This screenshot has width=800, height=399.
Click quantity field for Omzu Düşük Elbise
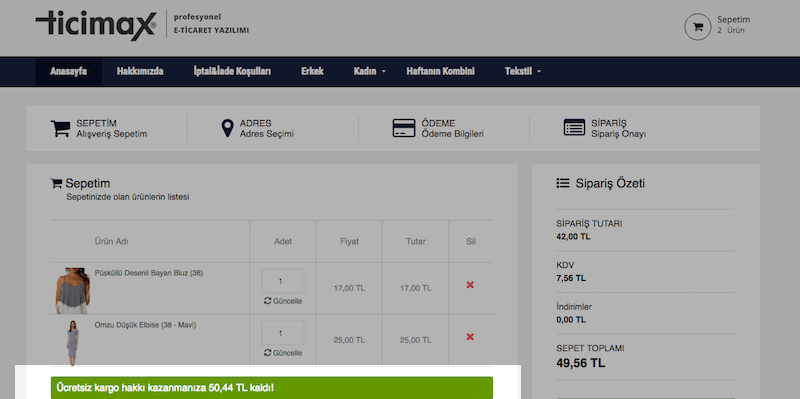[283, 333]
